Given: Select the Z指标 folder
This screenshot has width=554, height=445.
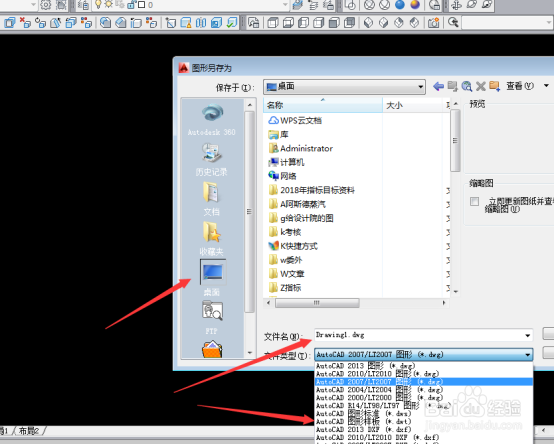Looking at the screenshot, I should [x=285, y=288].
